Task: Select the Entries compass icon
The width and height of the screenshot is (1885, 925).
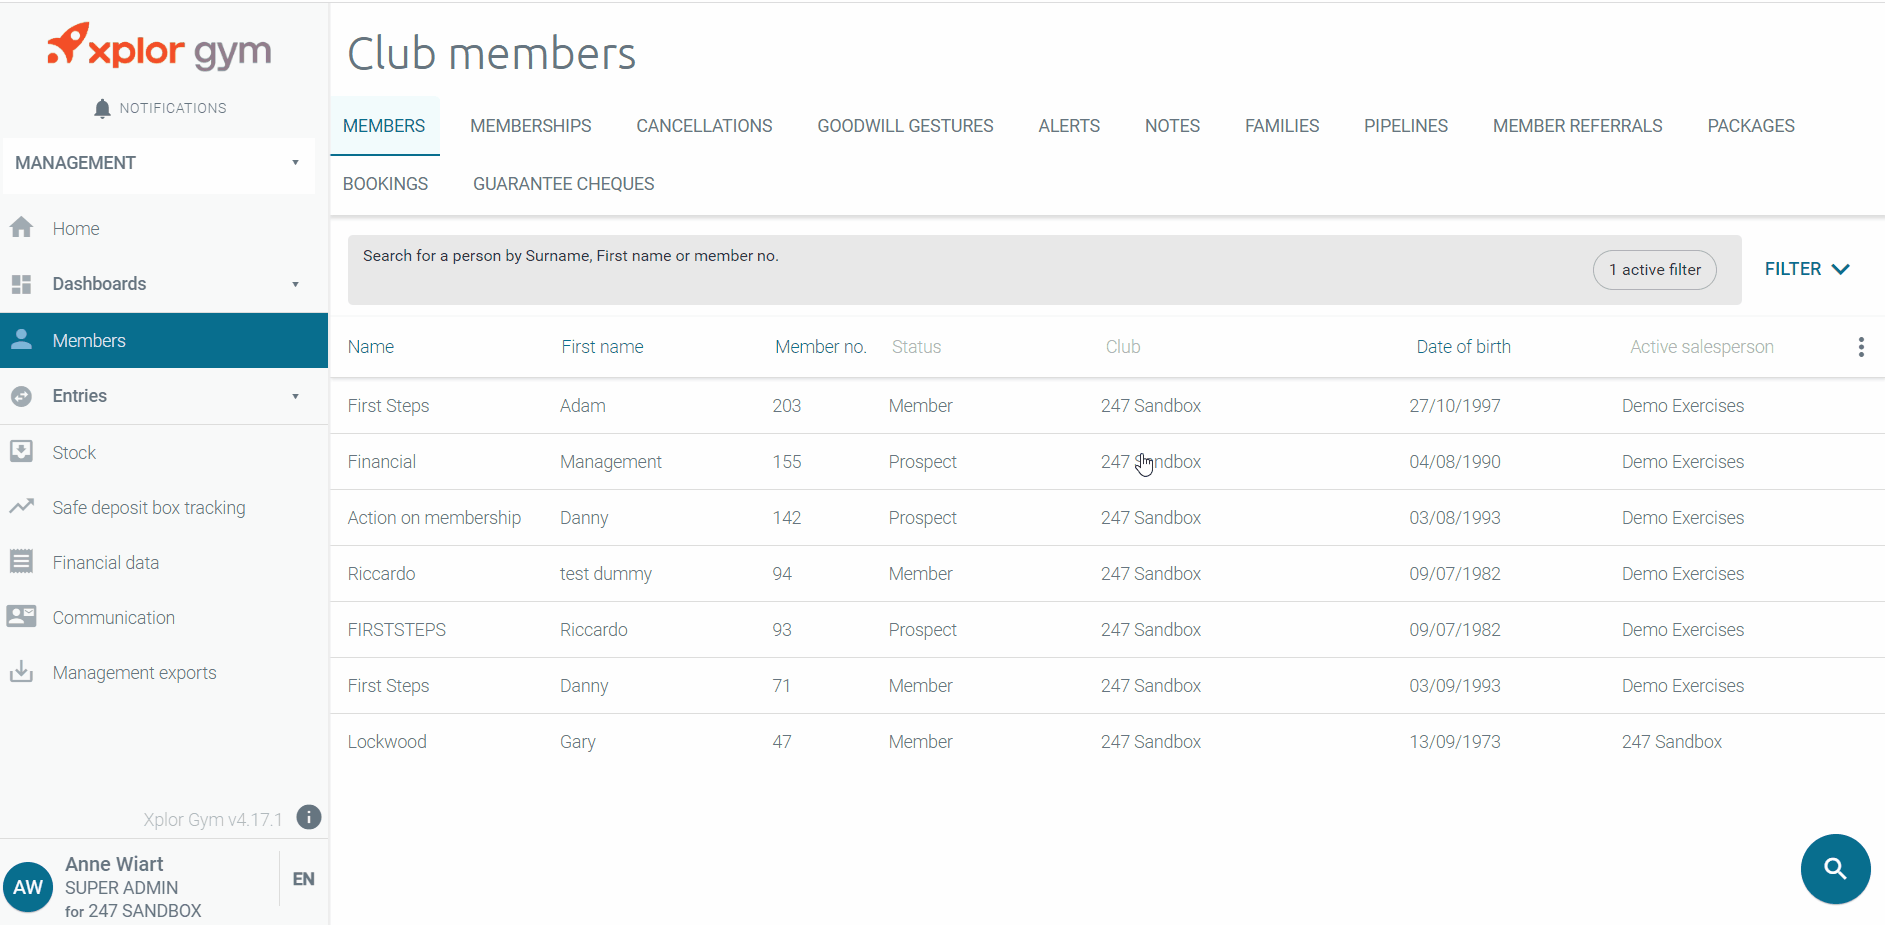Action: click(x=22, y=395)
